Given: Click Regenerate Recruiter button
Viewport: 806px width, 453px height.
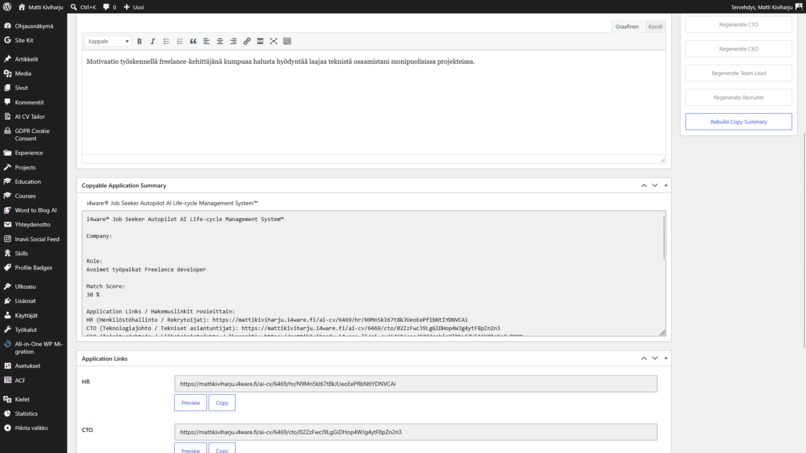Looking at the screenshot, I should pyautogui.click(x=738, y=97).
